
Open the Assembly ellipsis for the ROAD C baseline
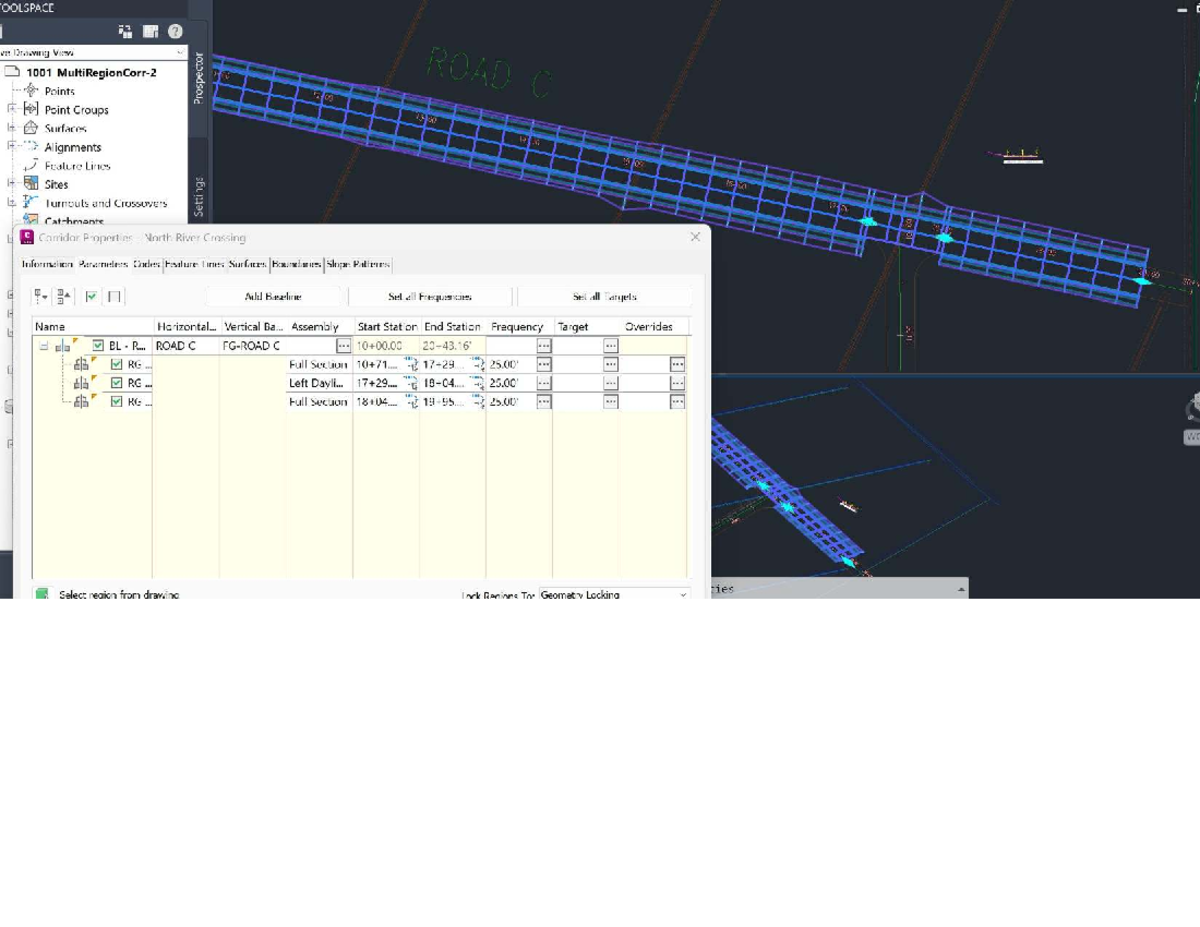343,345
